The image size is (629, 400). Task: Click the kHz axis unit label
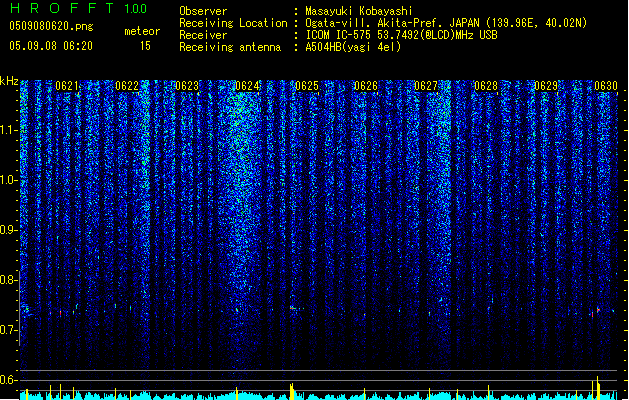coord(9,81)
